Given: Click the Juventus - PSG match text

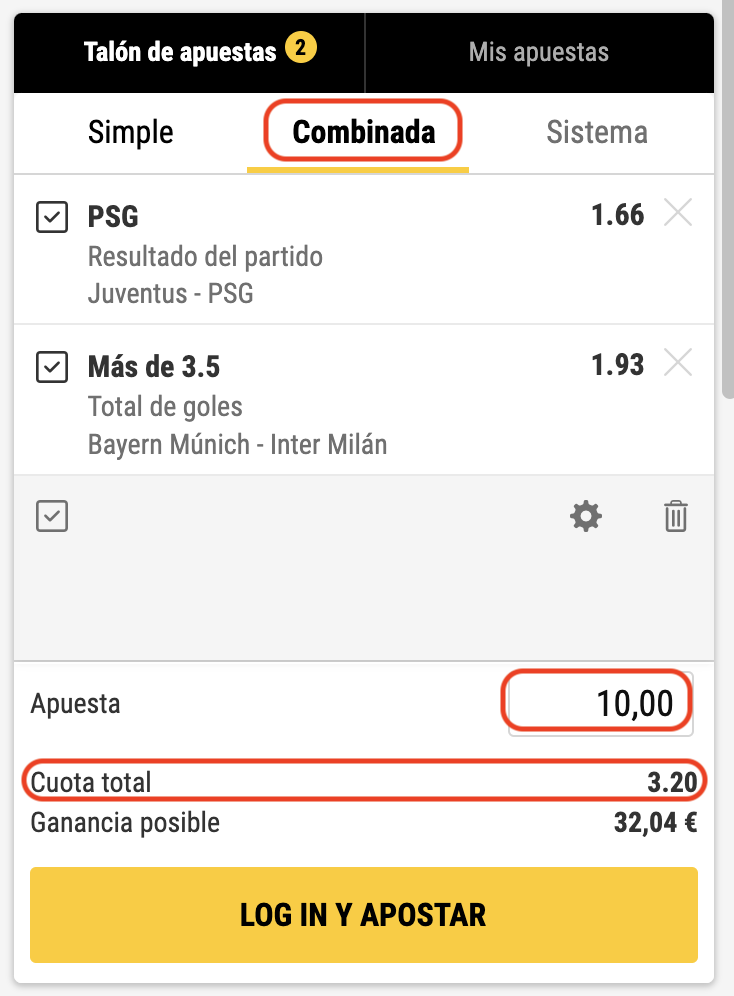Looking at the screenshot, I should pyautogui.click(x=170, y=293).
